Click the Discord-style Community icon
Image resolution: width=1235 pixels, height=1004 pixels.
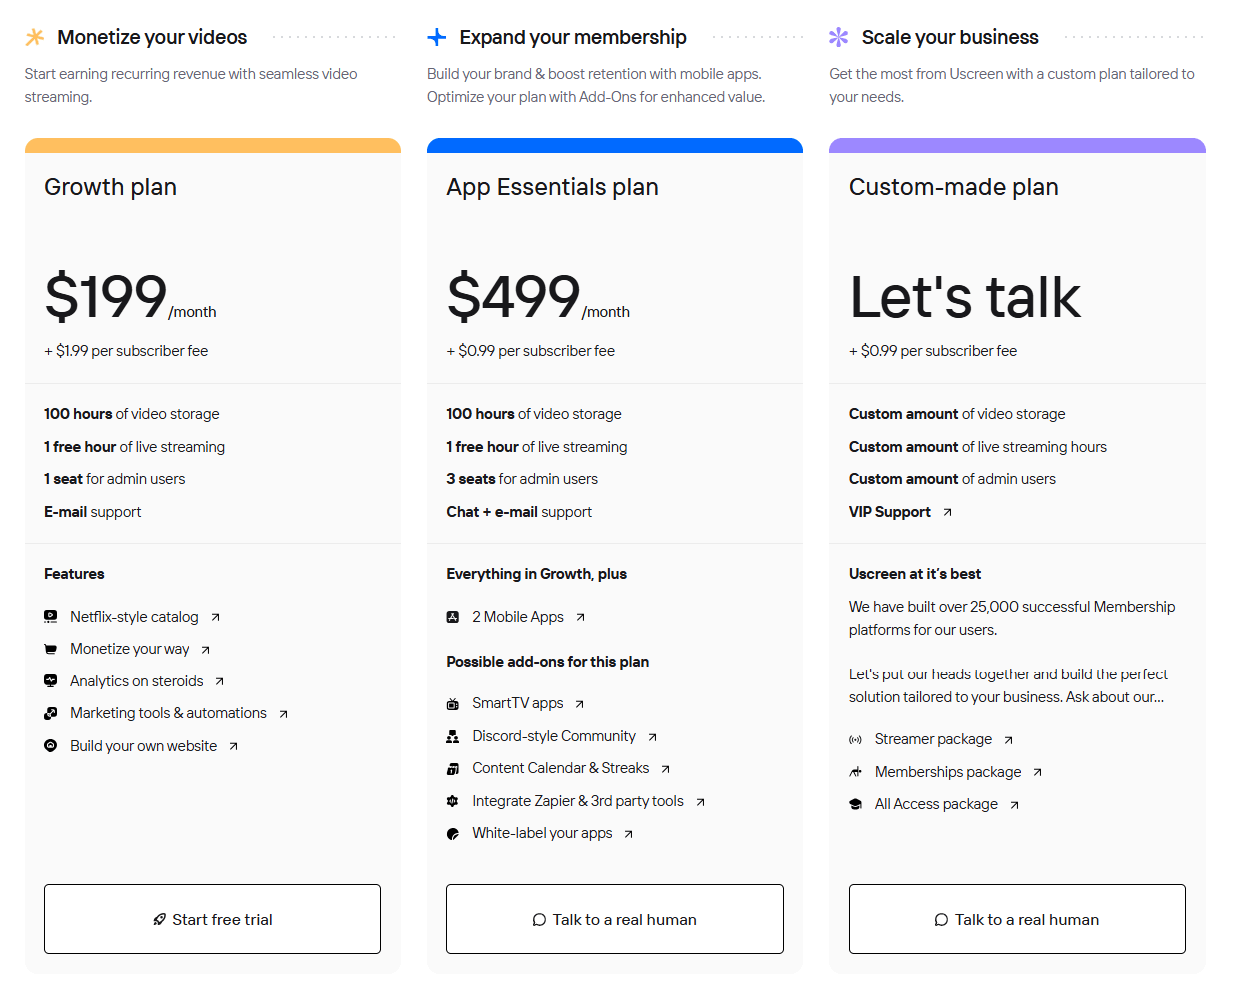pyautogui.click(x=453, y=737)
